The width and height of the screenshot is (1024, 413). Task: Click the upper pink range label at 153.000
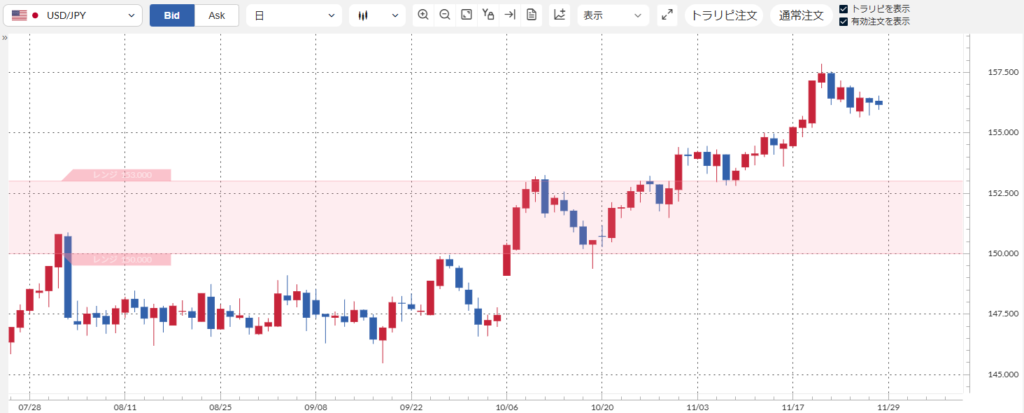120,175
